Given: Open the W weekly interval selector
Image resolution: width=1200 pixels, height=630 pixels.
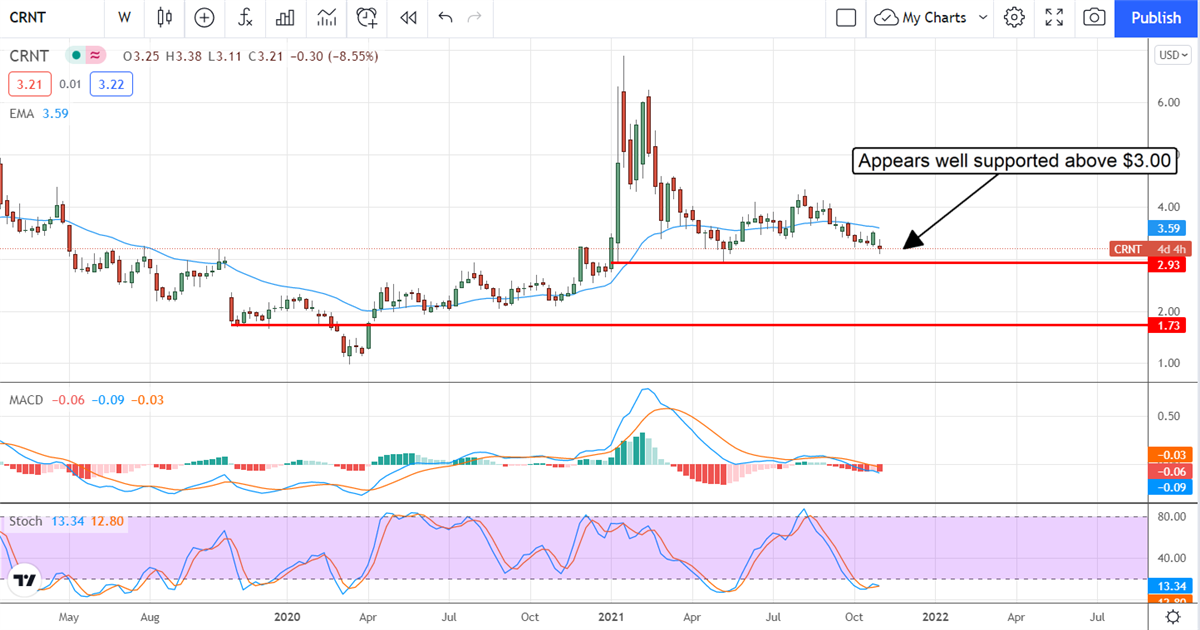Looking at the screenshot, I should tap(124, 17).
